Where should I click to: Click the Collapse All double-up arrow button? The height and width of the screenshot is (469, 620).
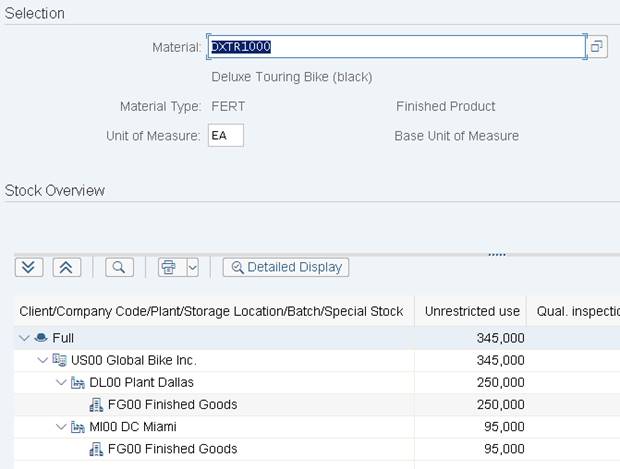click(66, 267)
